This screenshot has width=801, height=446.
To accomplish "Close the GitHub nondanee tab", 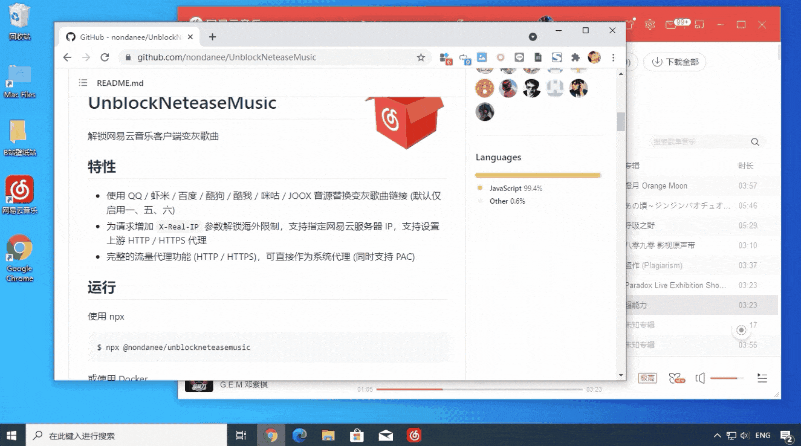I will 190,37.
